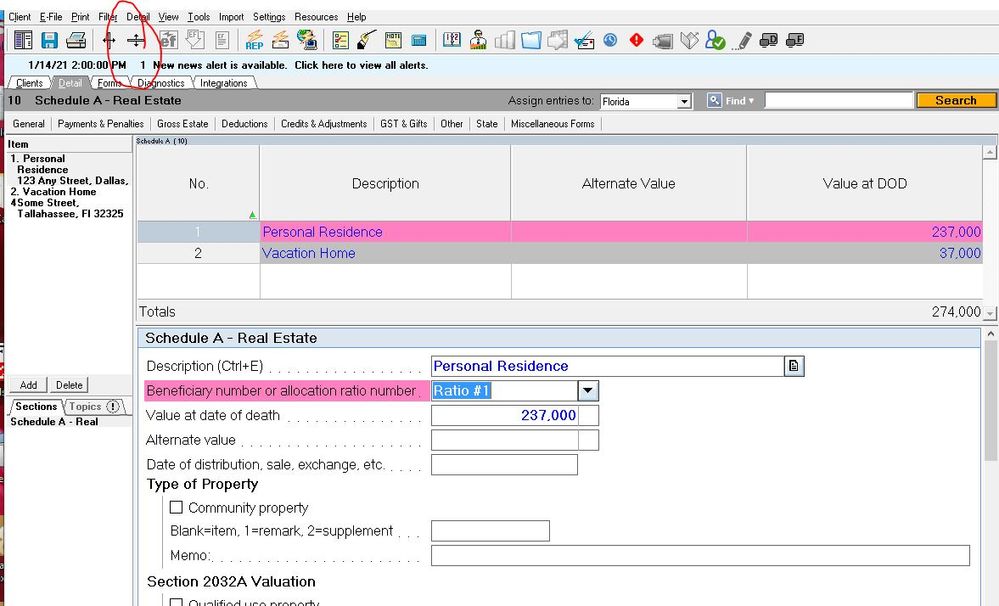The width and height of the screenshot is (999, 606).
Task: Go to the Deductions section tab
Action: click(x=244, y=124)
